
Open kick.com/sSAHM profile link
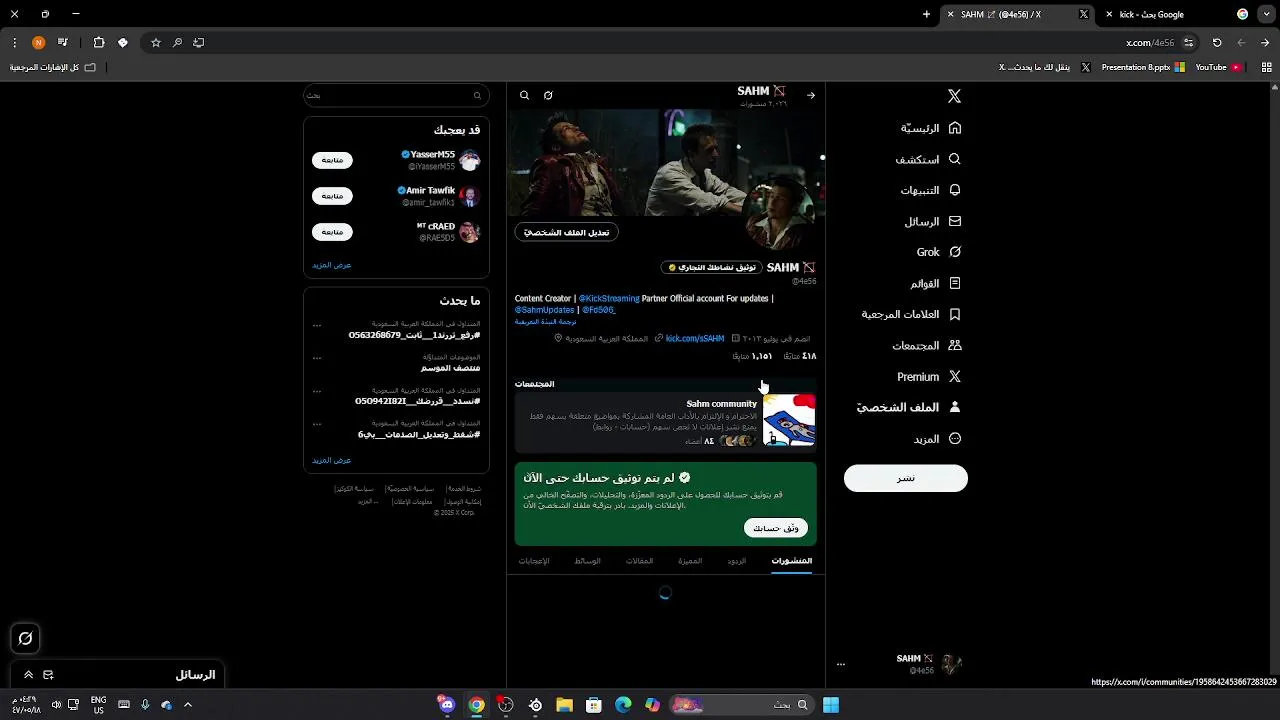point(695,338)
